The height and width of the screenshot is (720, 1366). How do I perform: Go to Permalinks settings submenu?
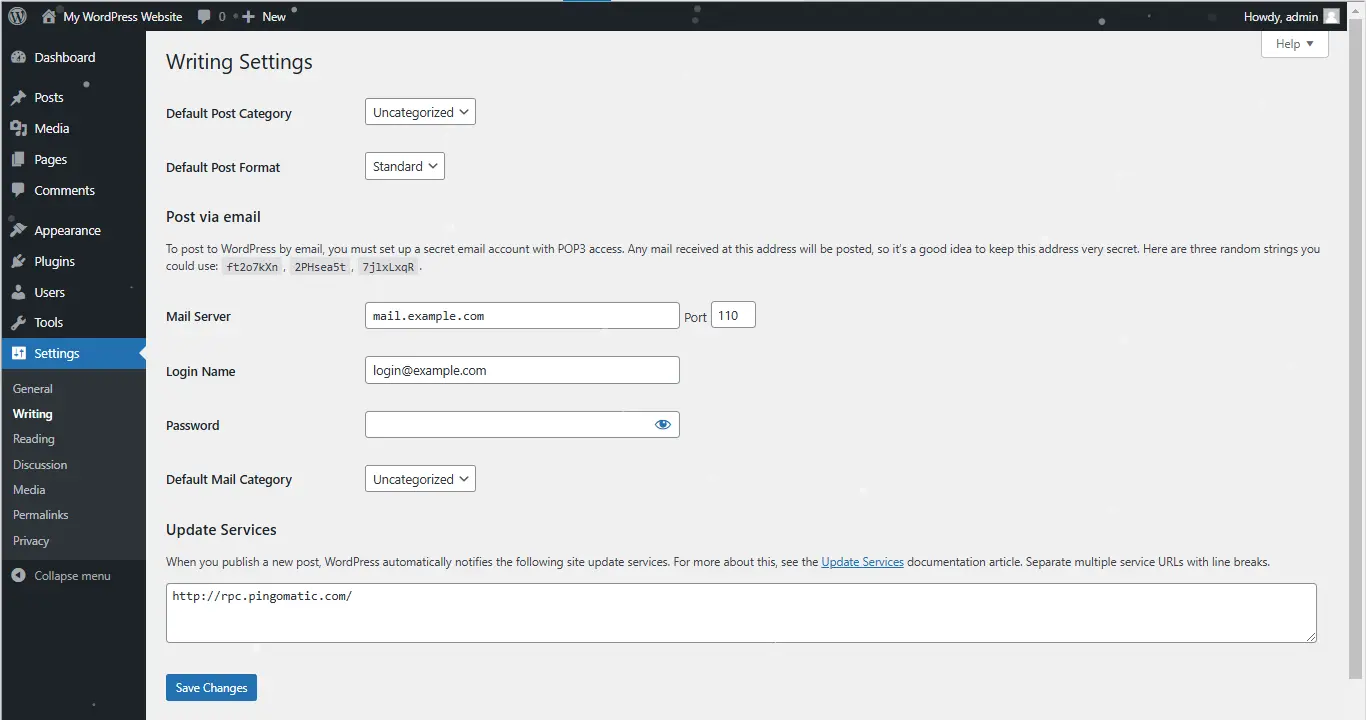point(41,514)
